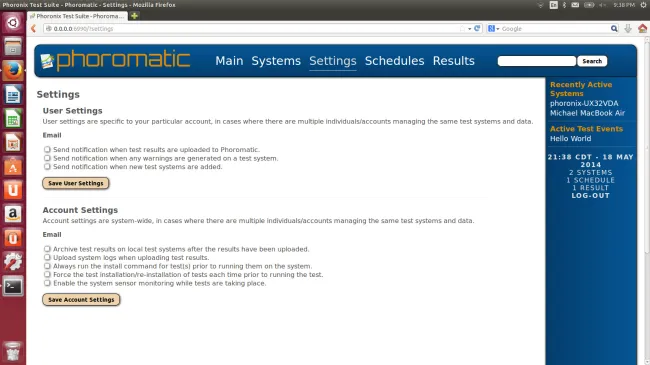This screenshot has height=365, width=650.
Task: Open the Hello World test event
Action: point(570,139)
